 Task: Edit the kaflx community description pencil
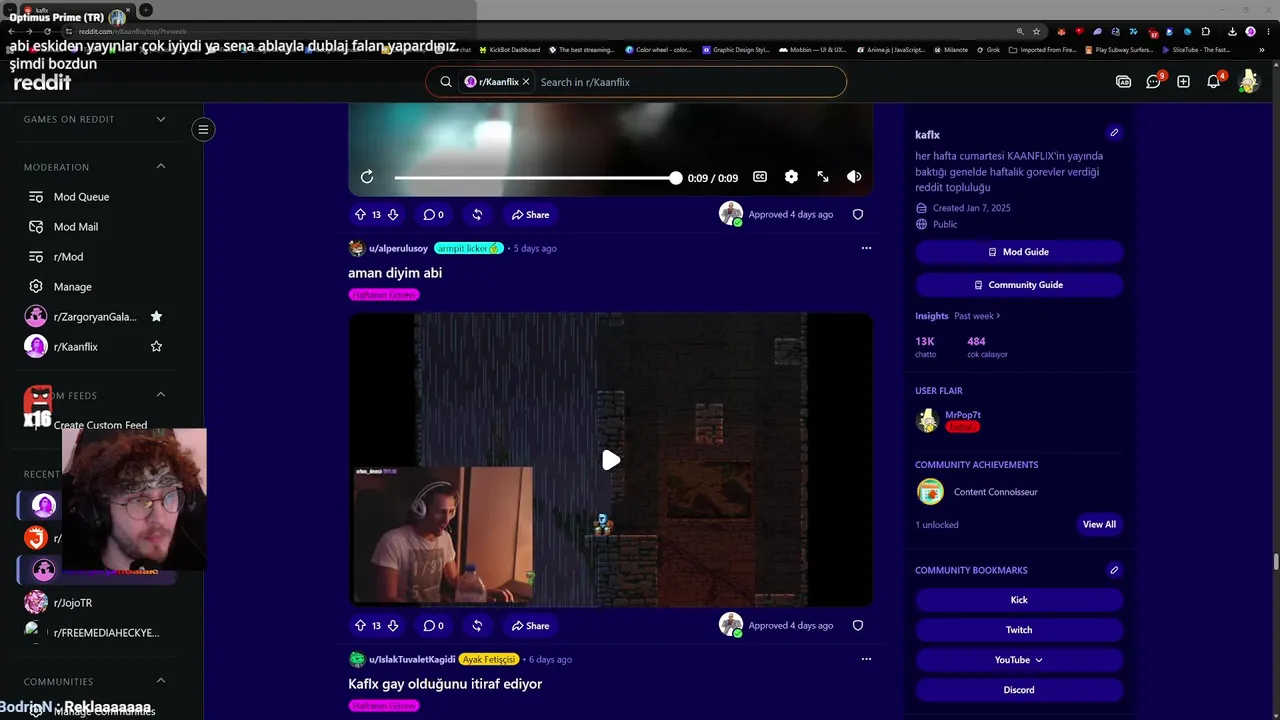(x=1114, y=133)
